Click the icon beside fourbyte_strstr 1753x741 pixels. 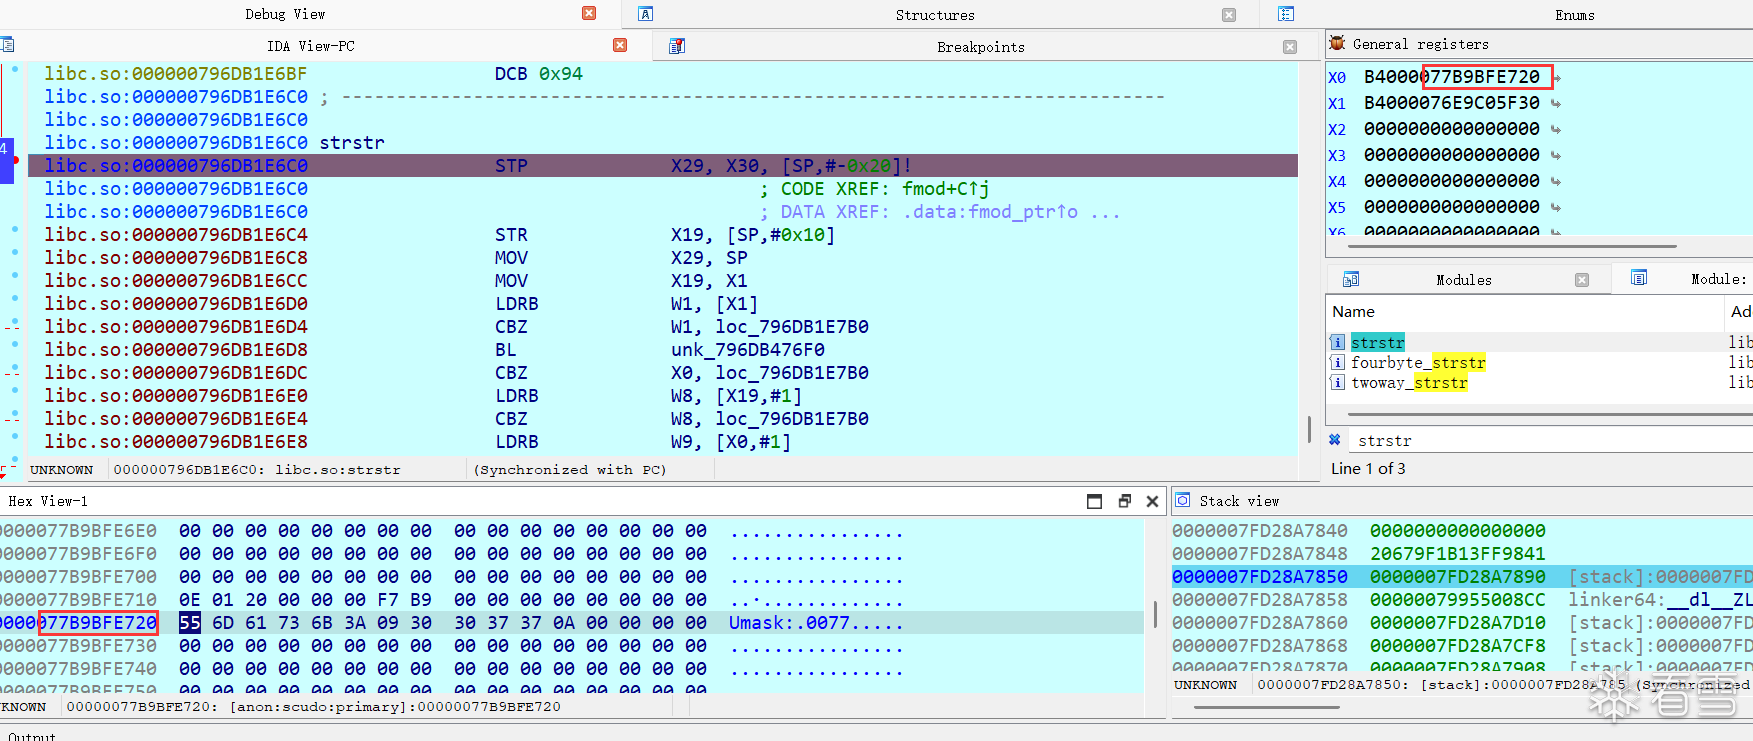[1338, 362]
